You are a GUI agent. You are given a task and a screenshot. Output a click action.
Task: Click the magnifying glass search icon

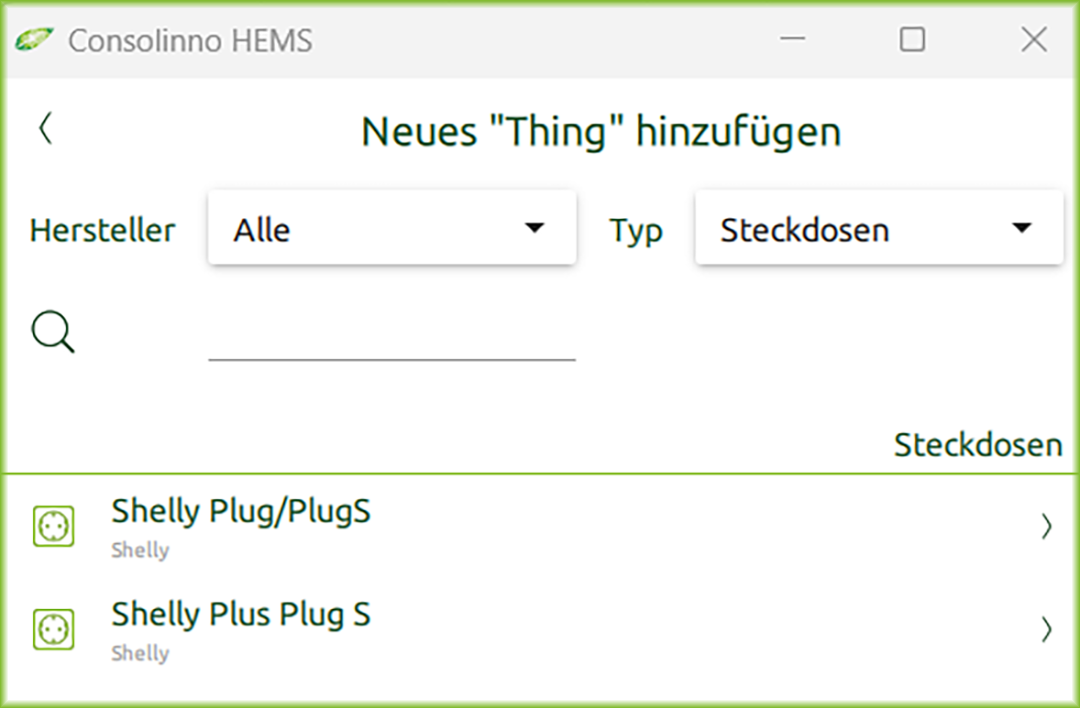click(53, 332)
